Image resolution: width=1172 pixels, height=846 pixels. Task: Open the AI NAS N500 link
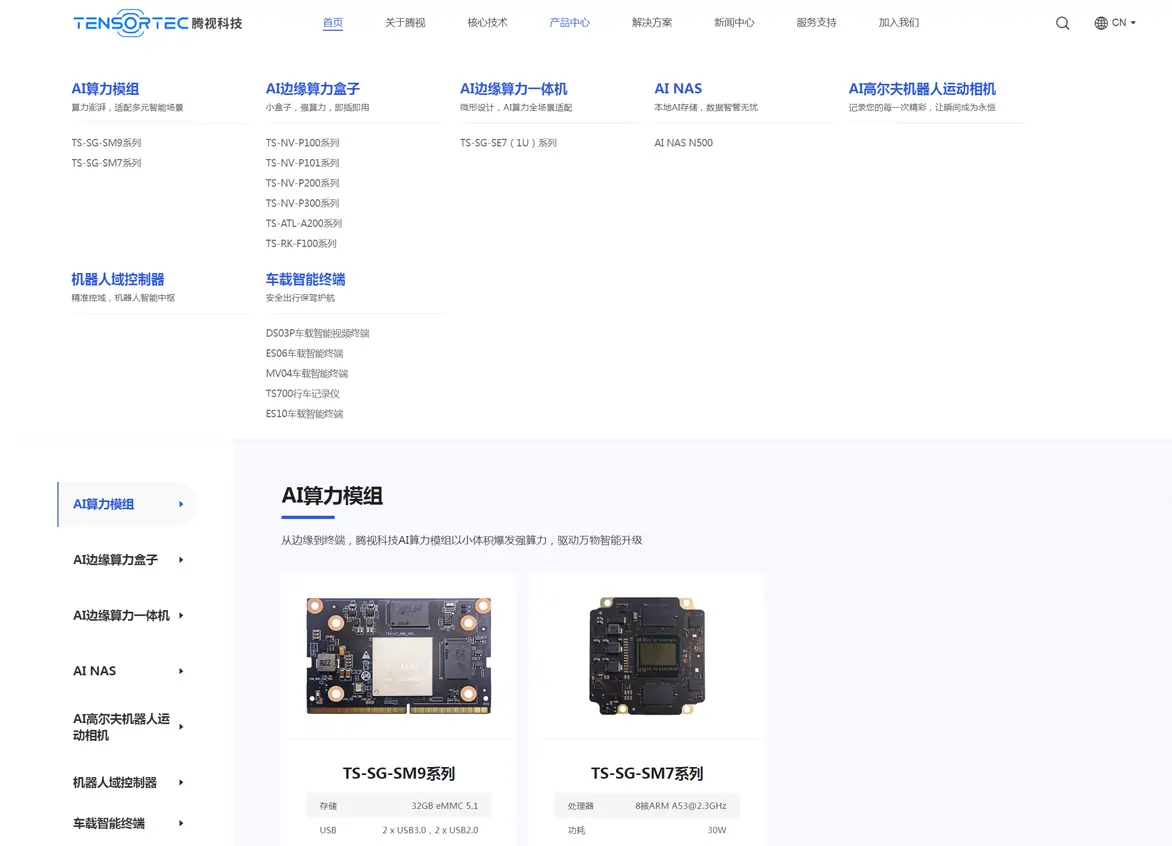(683, 143)
